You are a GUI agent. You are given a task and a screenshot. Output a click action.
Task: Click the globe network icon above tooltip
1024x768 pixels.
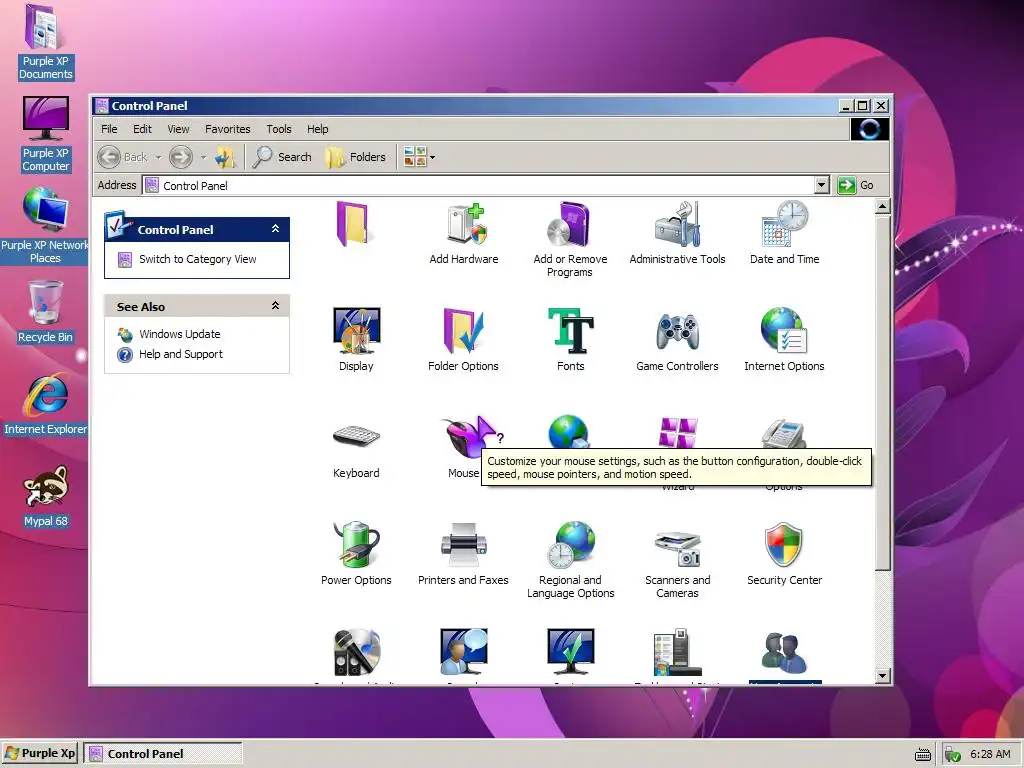(x=569, y=431)
